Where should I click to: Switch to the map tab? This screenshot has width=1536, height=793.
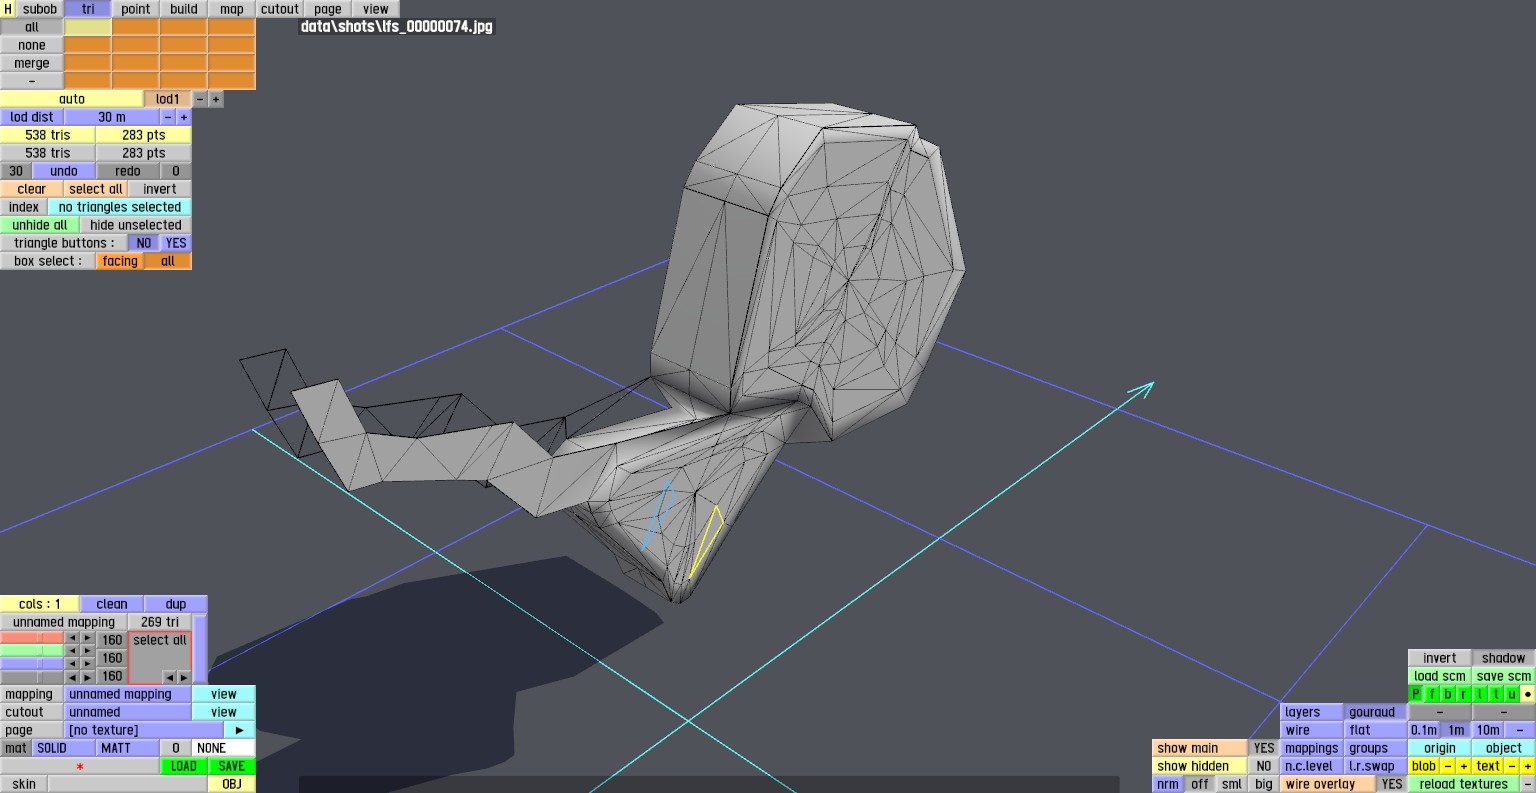click(x=232, y=9)
